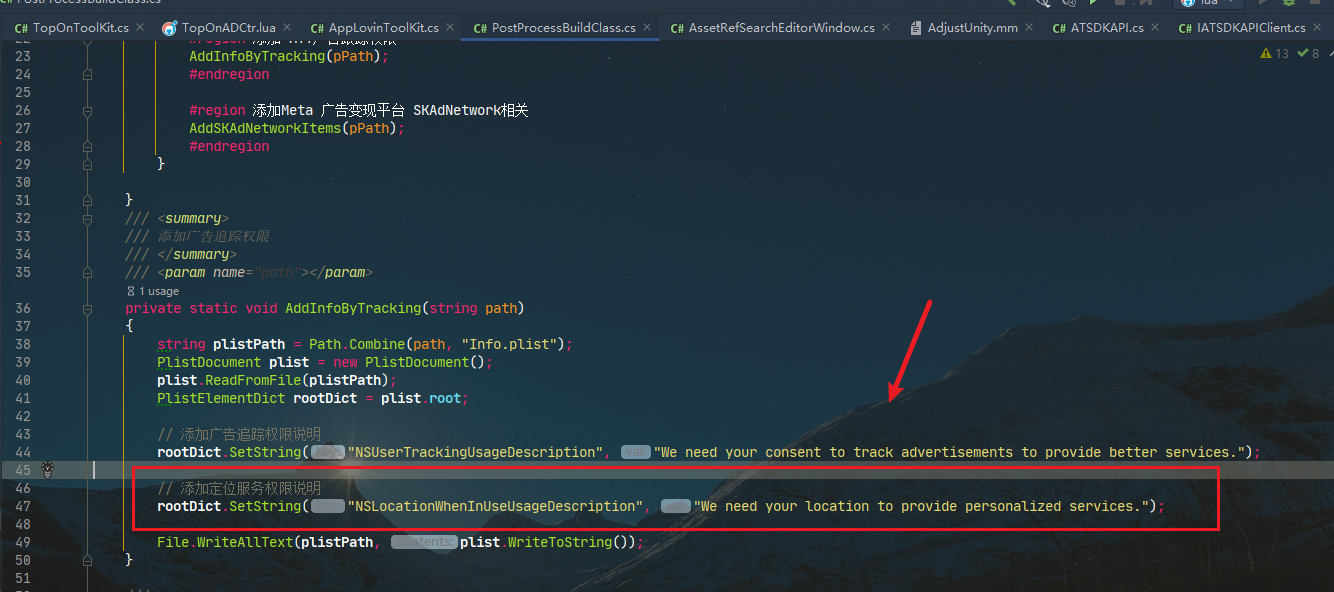Click line number 47 in the gutter

pyautogui.click(x=23, y=506)
